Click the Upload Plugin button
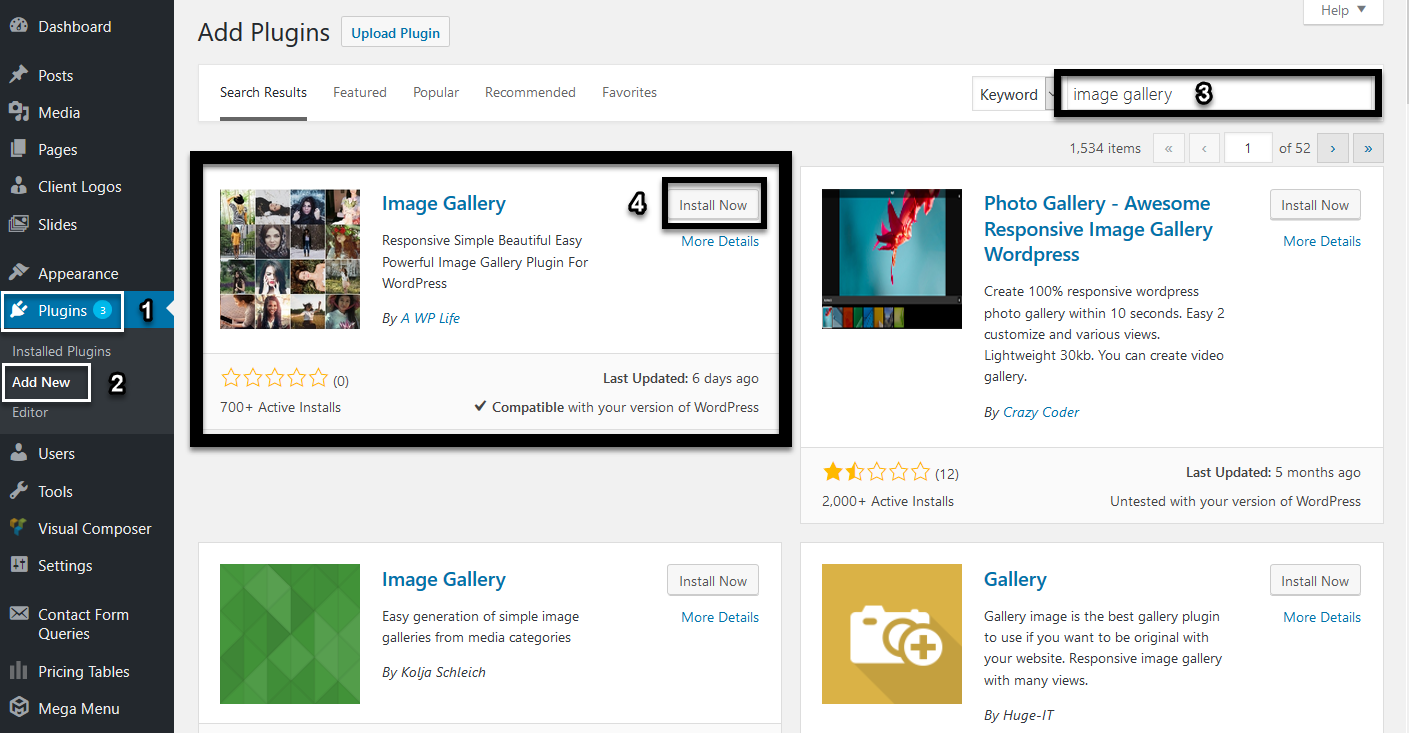 [x=395, y=33]
